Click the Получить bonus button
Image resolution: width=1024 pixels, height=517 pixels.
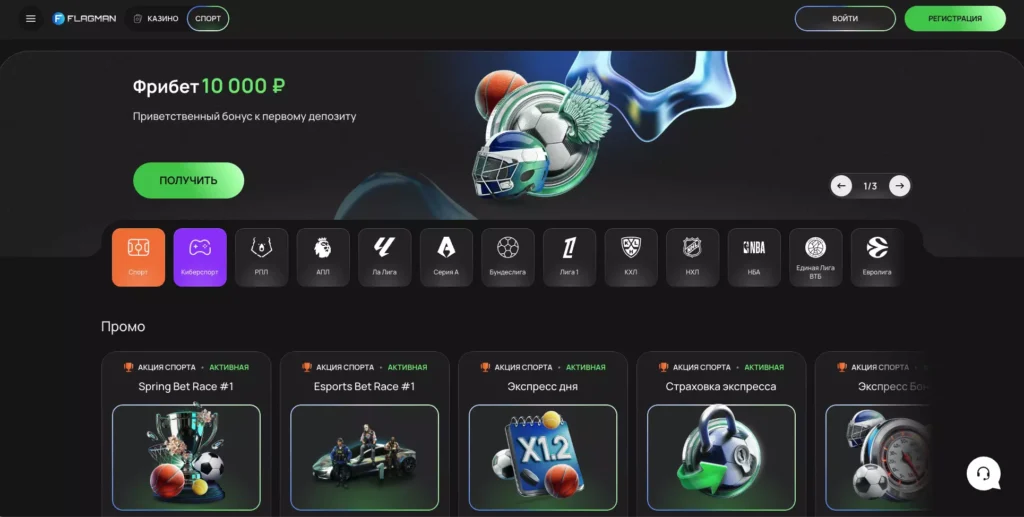[x=189, y=180]
